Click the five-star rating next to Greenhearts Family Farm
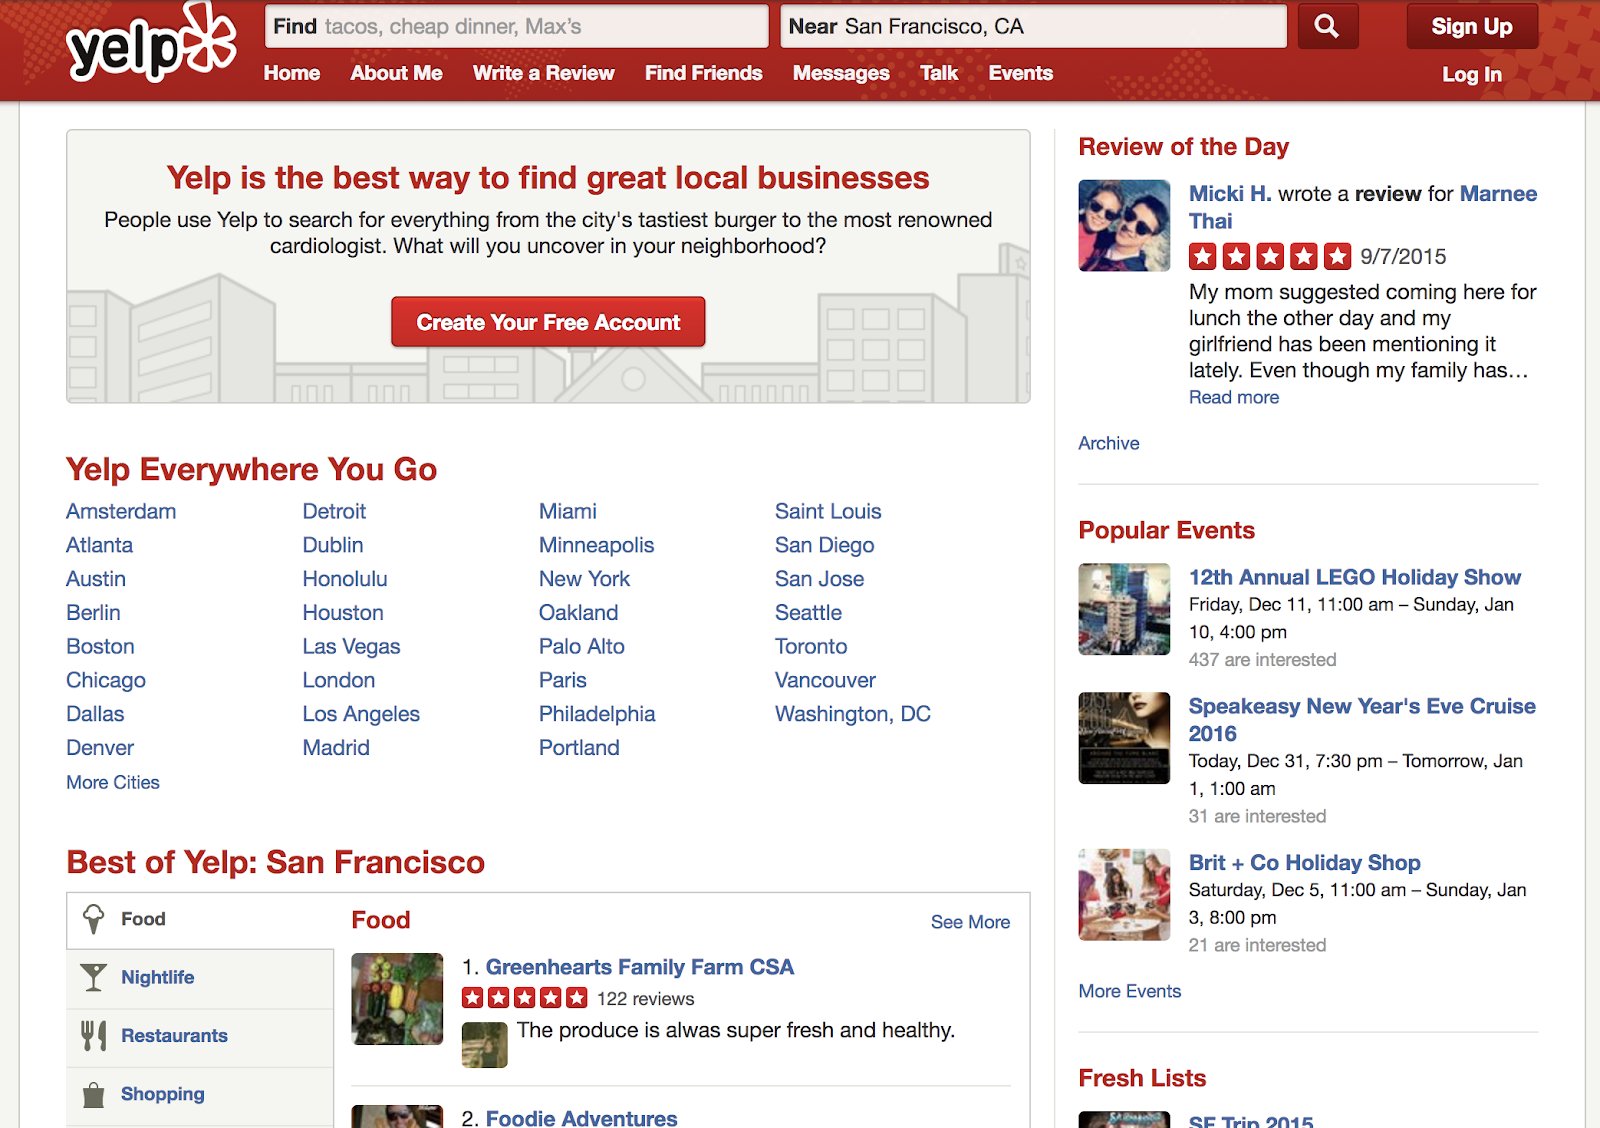The height and width of the screenshot is (1128, 1600). (x=524, y=997)
